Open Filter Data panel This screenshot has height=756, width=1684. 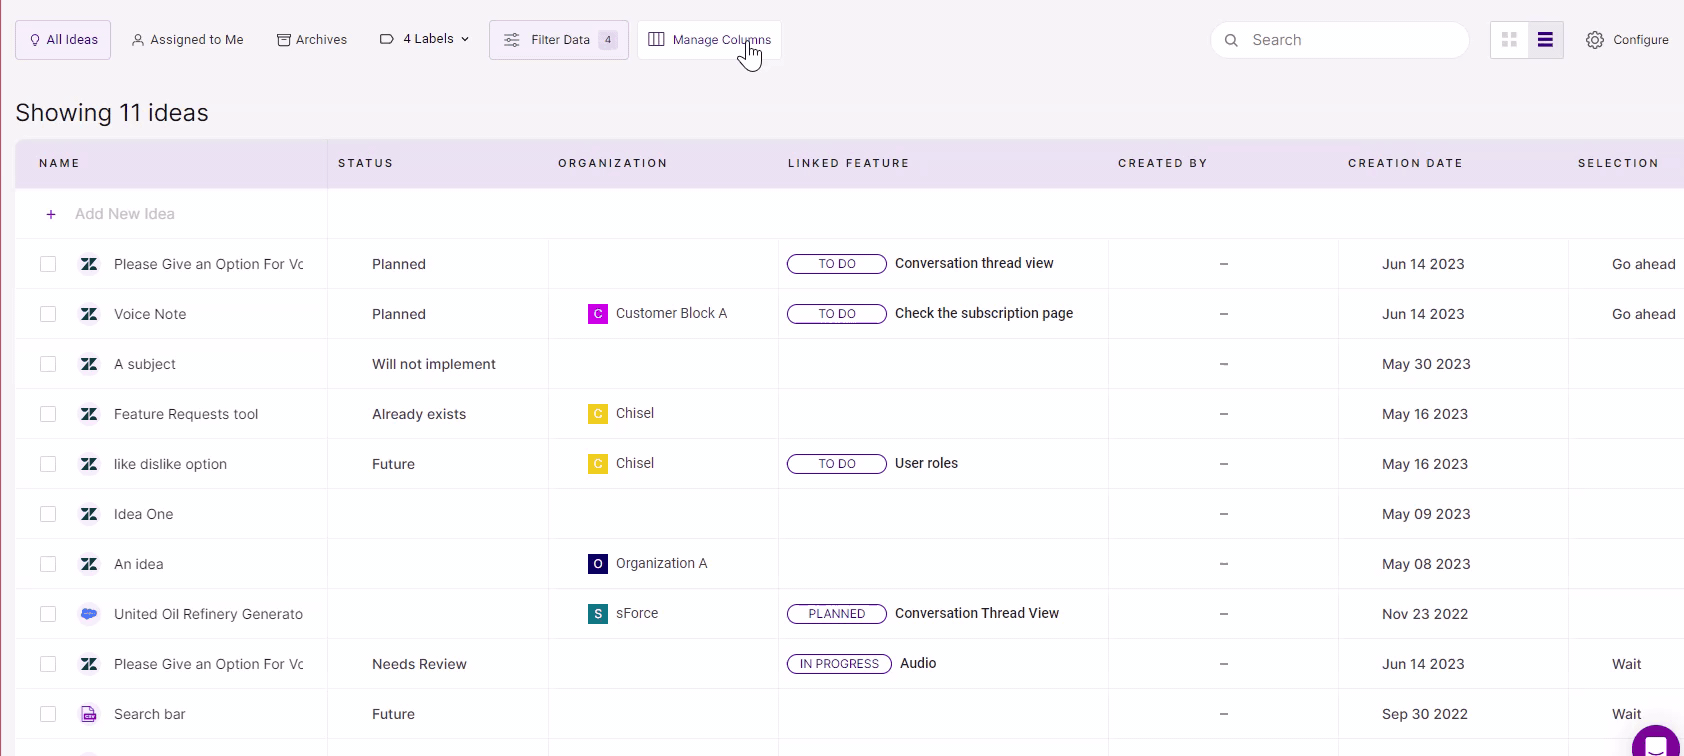[559, 40]
